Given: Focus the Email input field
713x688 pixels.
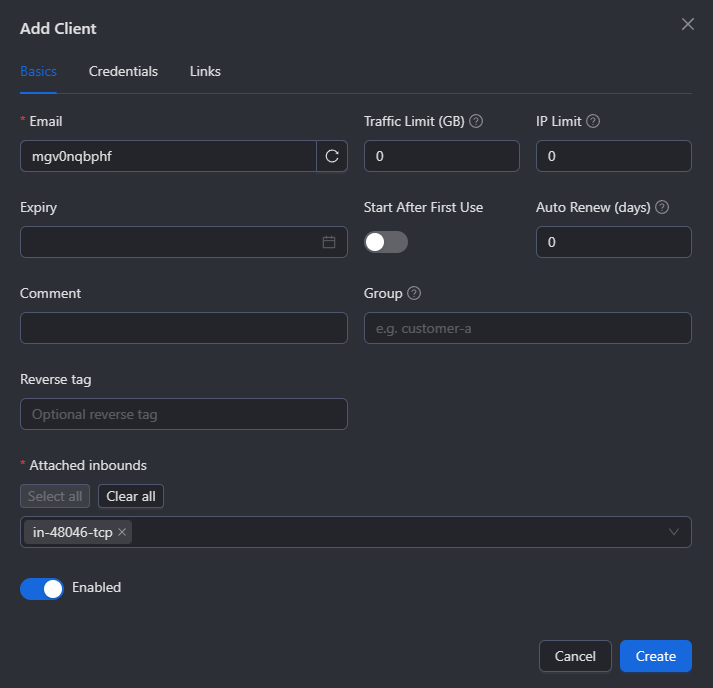Looking at the screenshot, I should coord(168,156).
